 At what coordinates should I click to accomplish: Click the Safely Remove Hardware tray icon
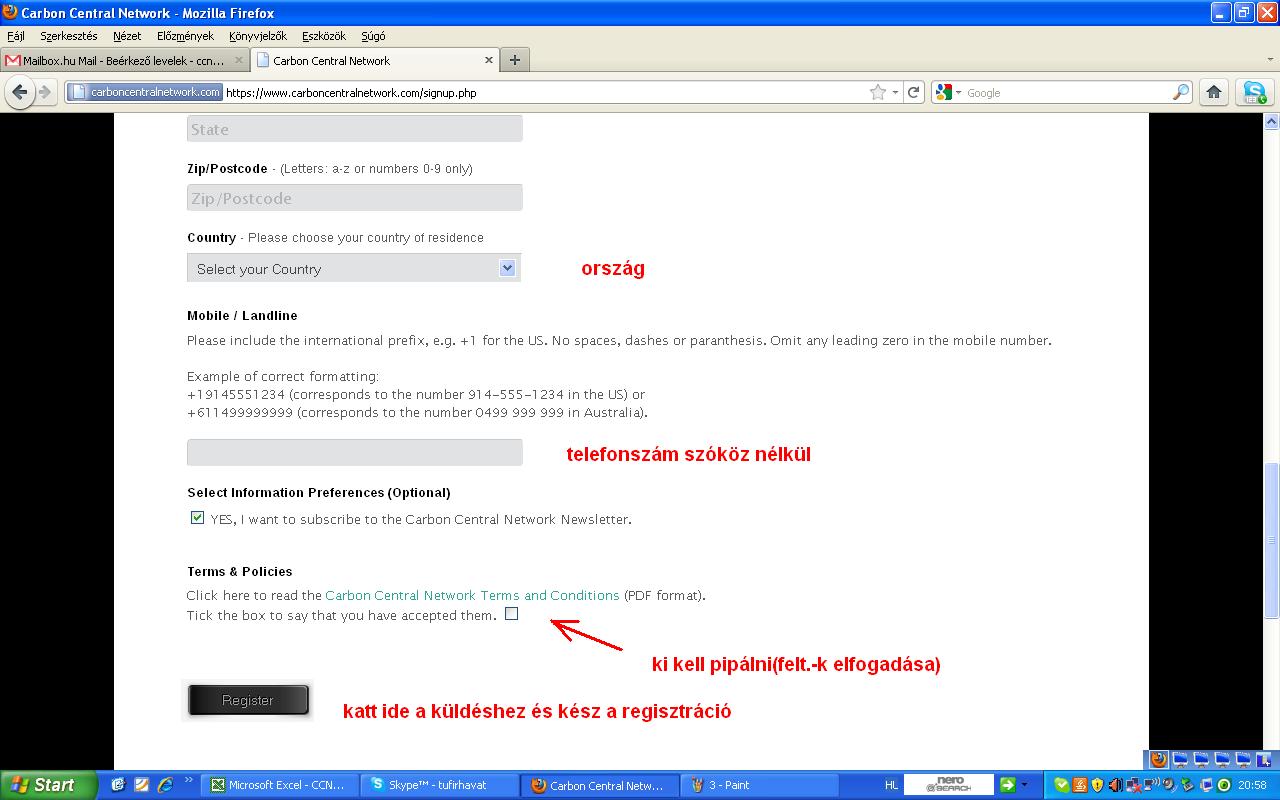[x=1187, y=786]
